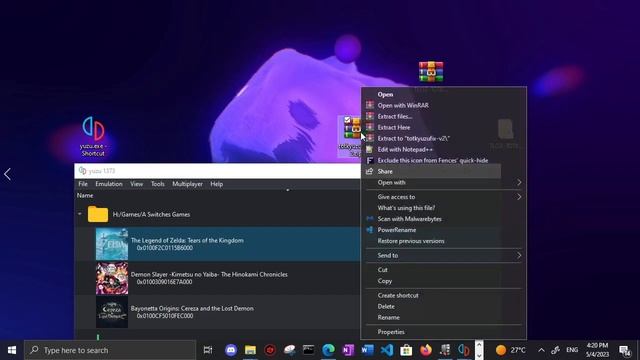Open yuzu View menu
This screenshot has height=360, width=640.
[136, 184]
